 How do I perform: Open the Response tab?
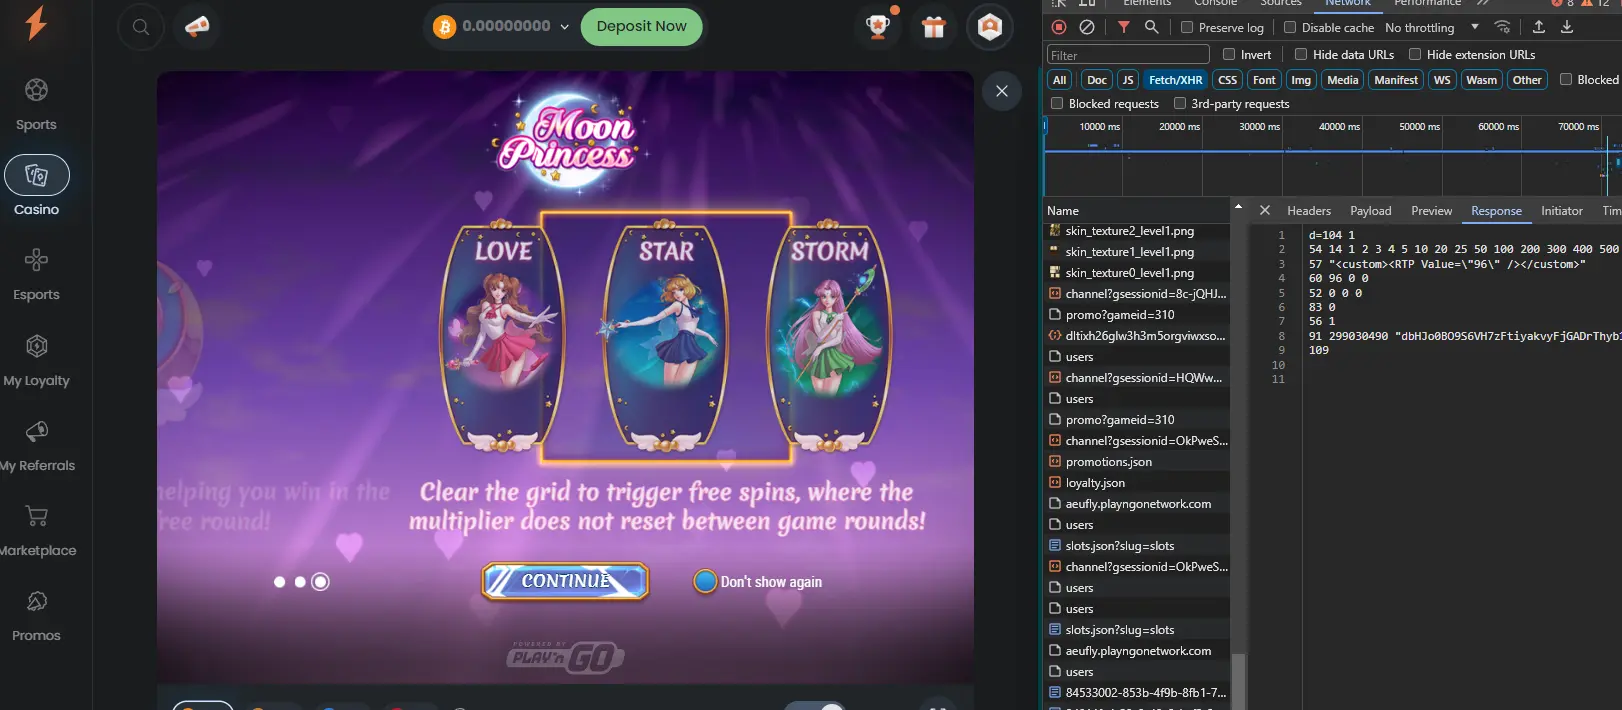pos(1496,211)
